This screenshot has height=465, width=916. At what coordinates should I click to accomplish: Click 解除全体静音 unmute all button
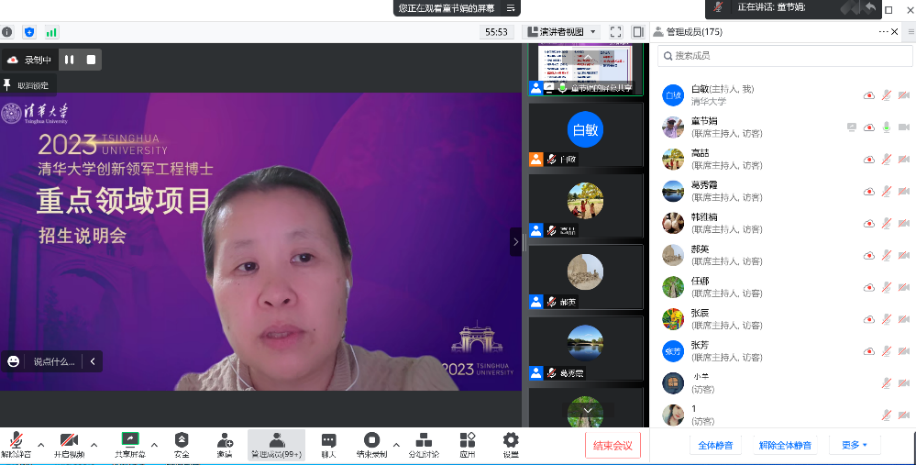[x=785, y=445]
